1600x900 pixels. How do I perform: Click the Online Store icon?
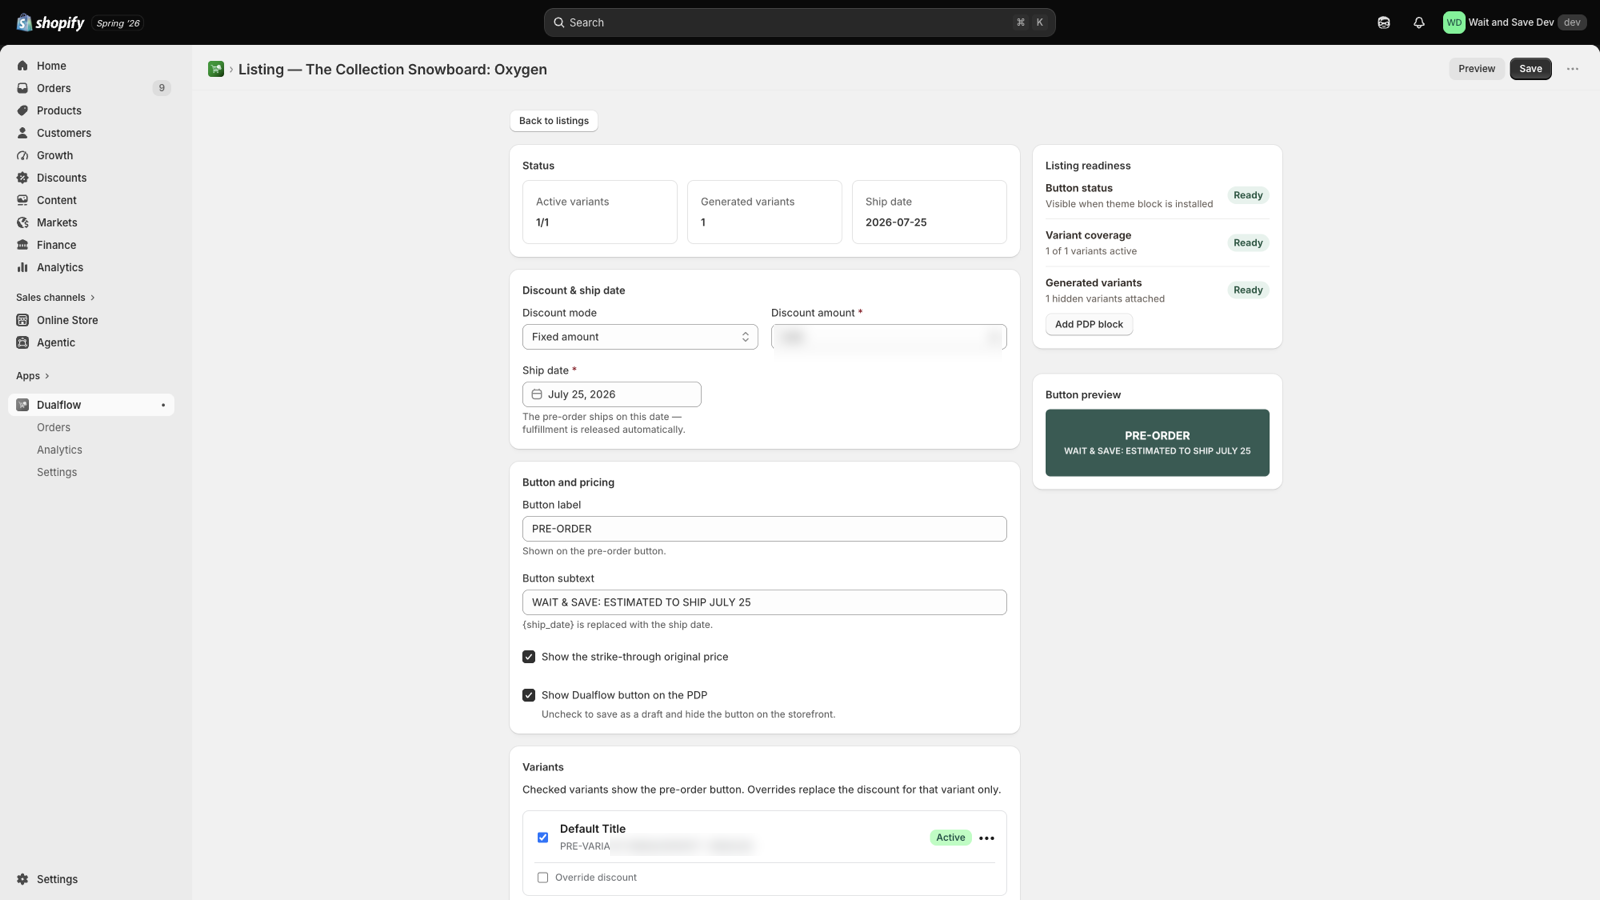click(23, 320)
